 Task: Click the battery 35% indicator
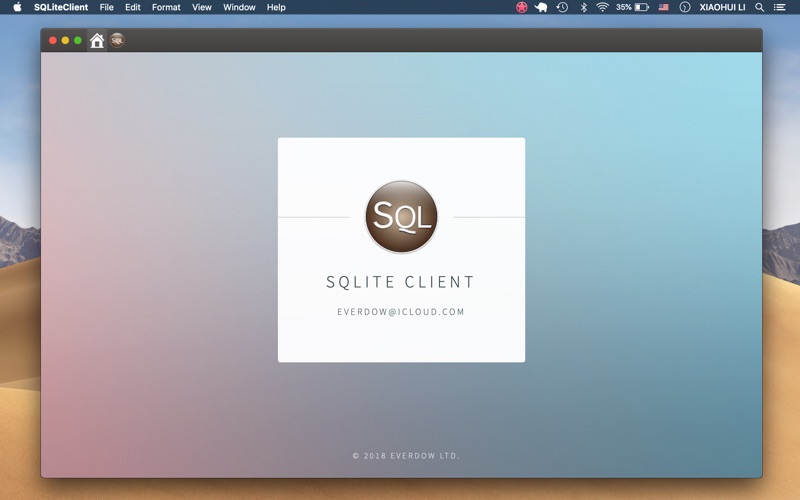point(632,7)
